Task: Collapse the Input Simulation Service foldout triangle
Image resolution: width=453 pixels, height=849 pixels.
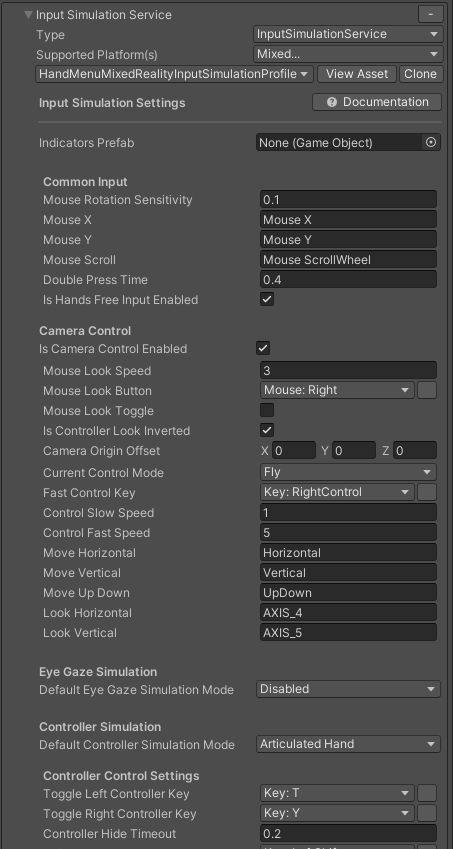Action: (28, 15)
